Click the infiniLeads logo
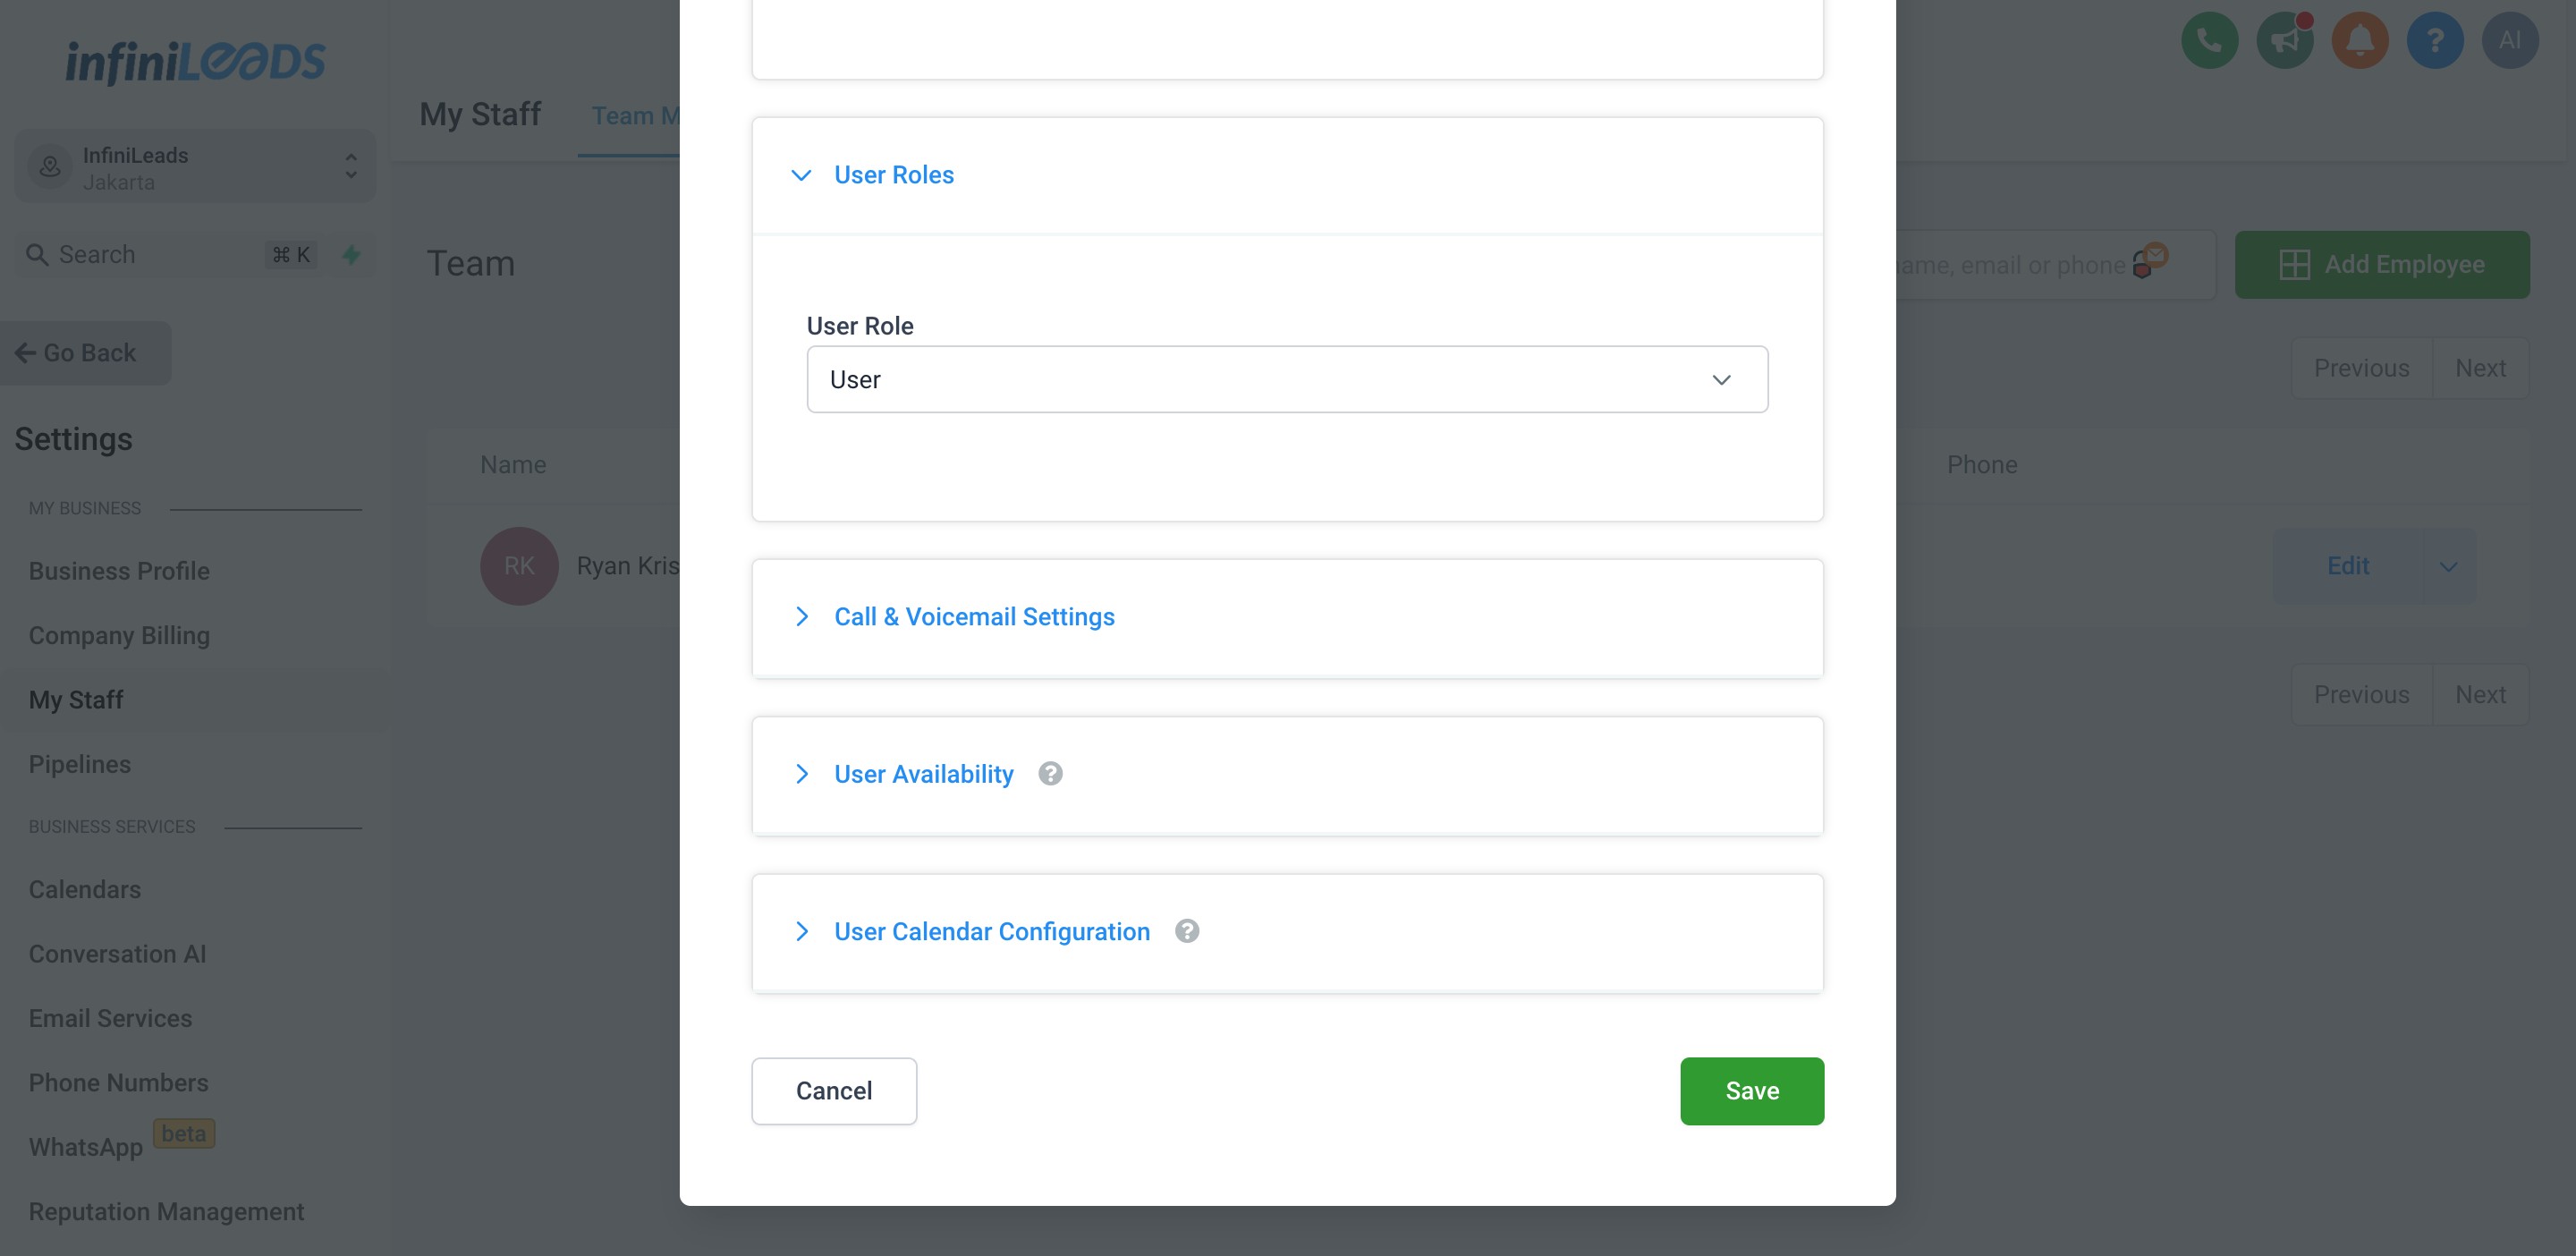Screen dimensions: 2576x1256 coord(195,60)
